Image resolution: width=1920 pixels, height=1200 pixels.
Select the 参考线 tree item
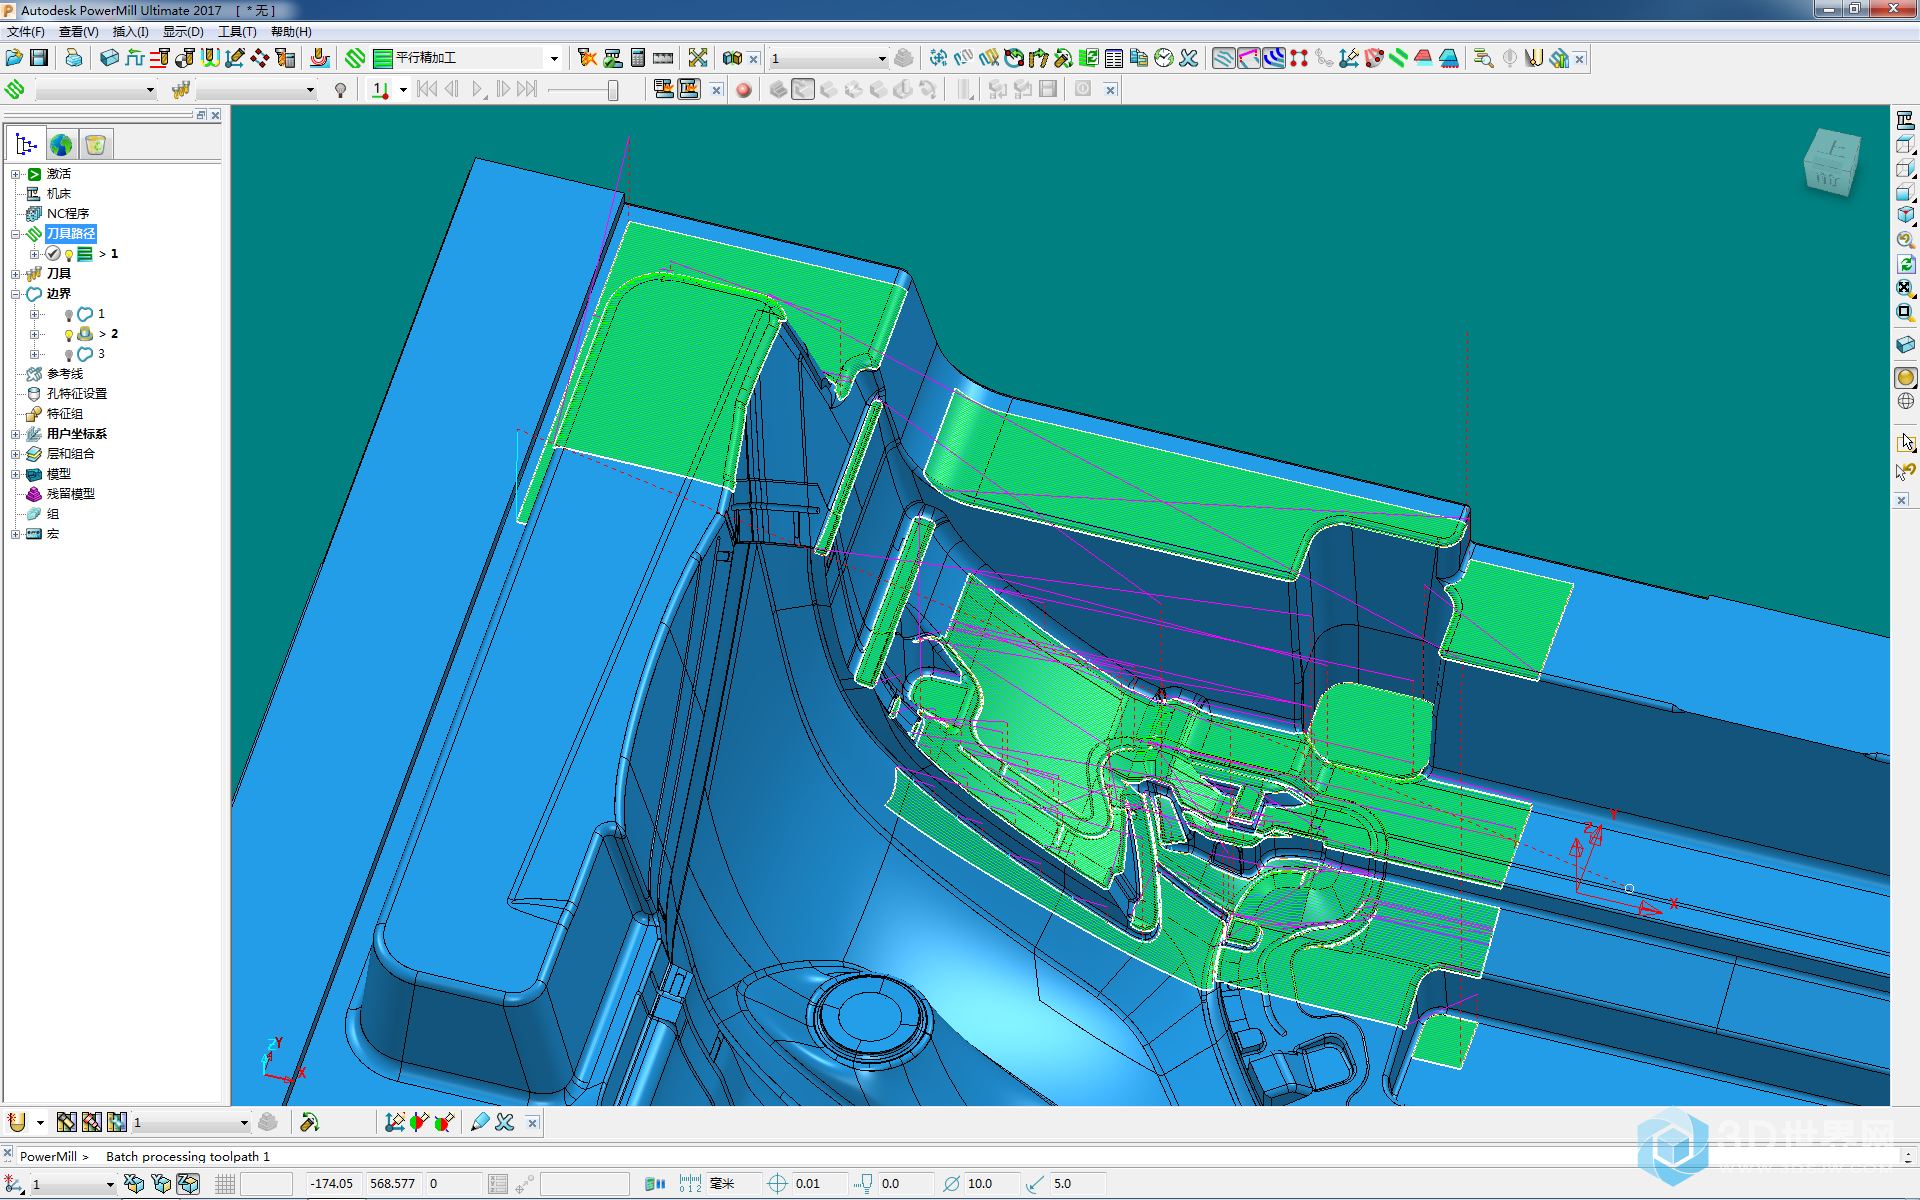tap(65, 374)
